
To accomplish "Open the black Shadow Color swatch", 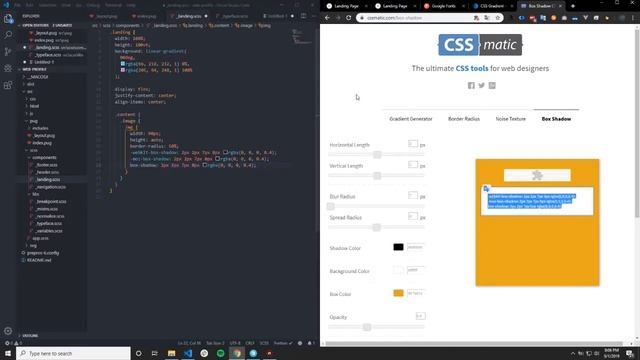I will 398,247.
